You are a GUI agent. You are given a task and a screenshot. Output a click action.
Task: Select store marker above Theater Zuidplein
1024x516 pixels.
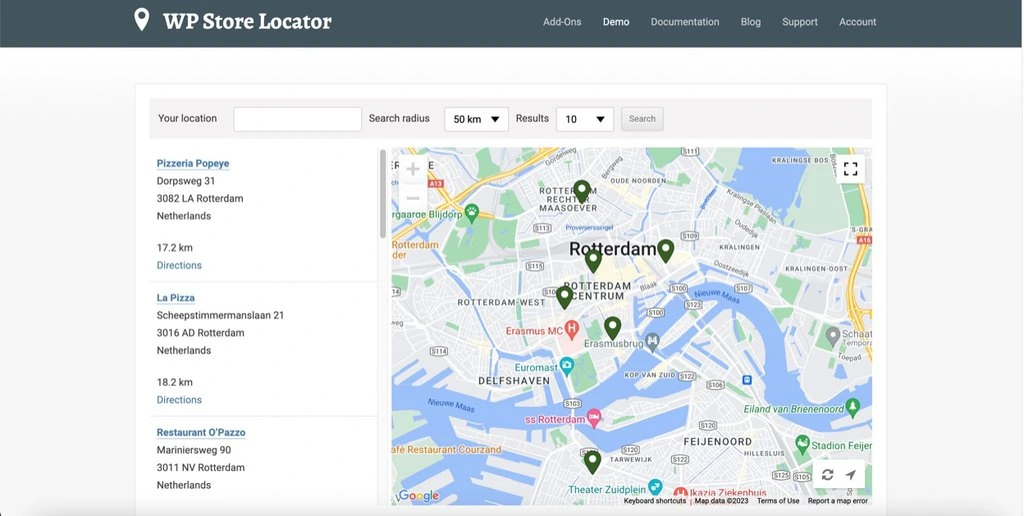point(592,462)
